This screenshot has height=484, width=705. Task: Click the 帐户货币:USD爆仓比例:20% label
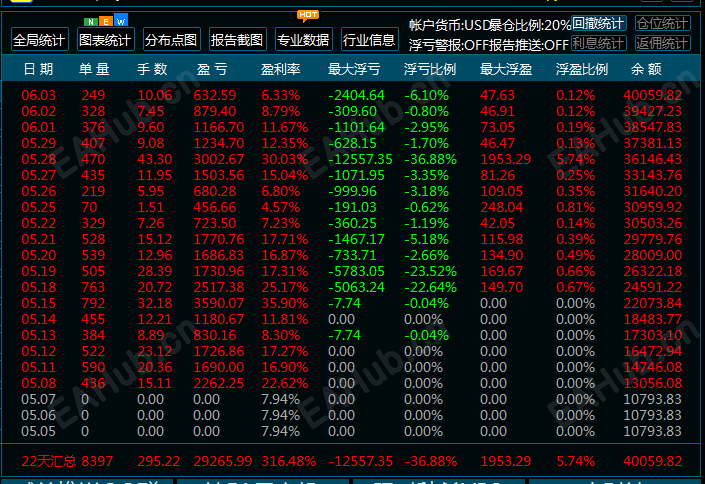490,25
